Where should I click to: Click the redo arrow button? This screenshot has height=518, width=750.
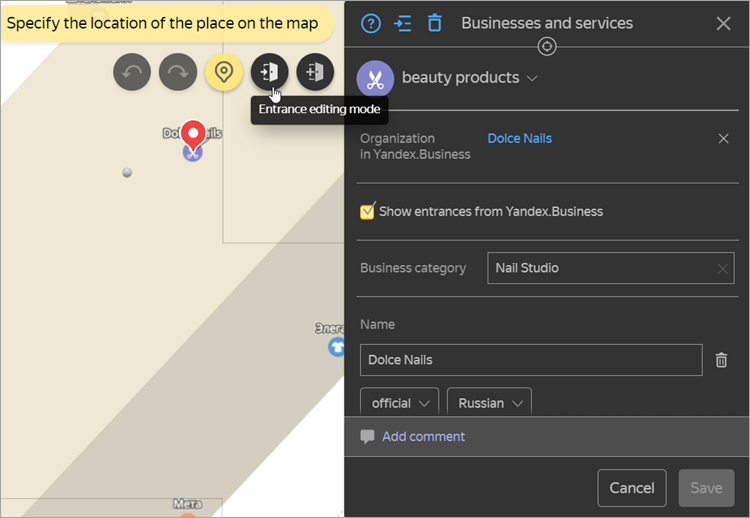(178, 72)
